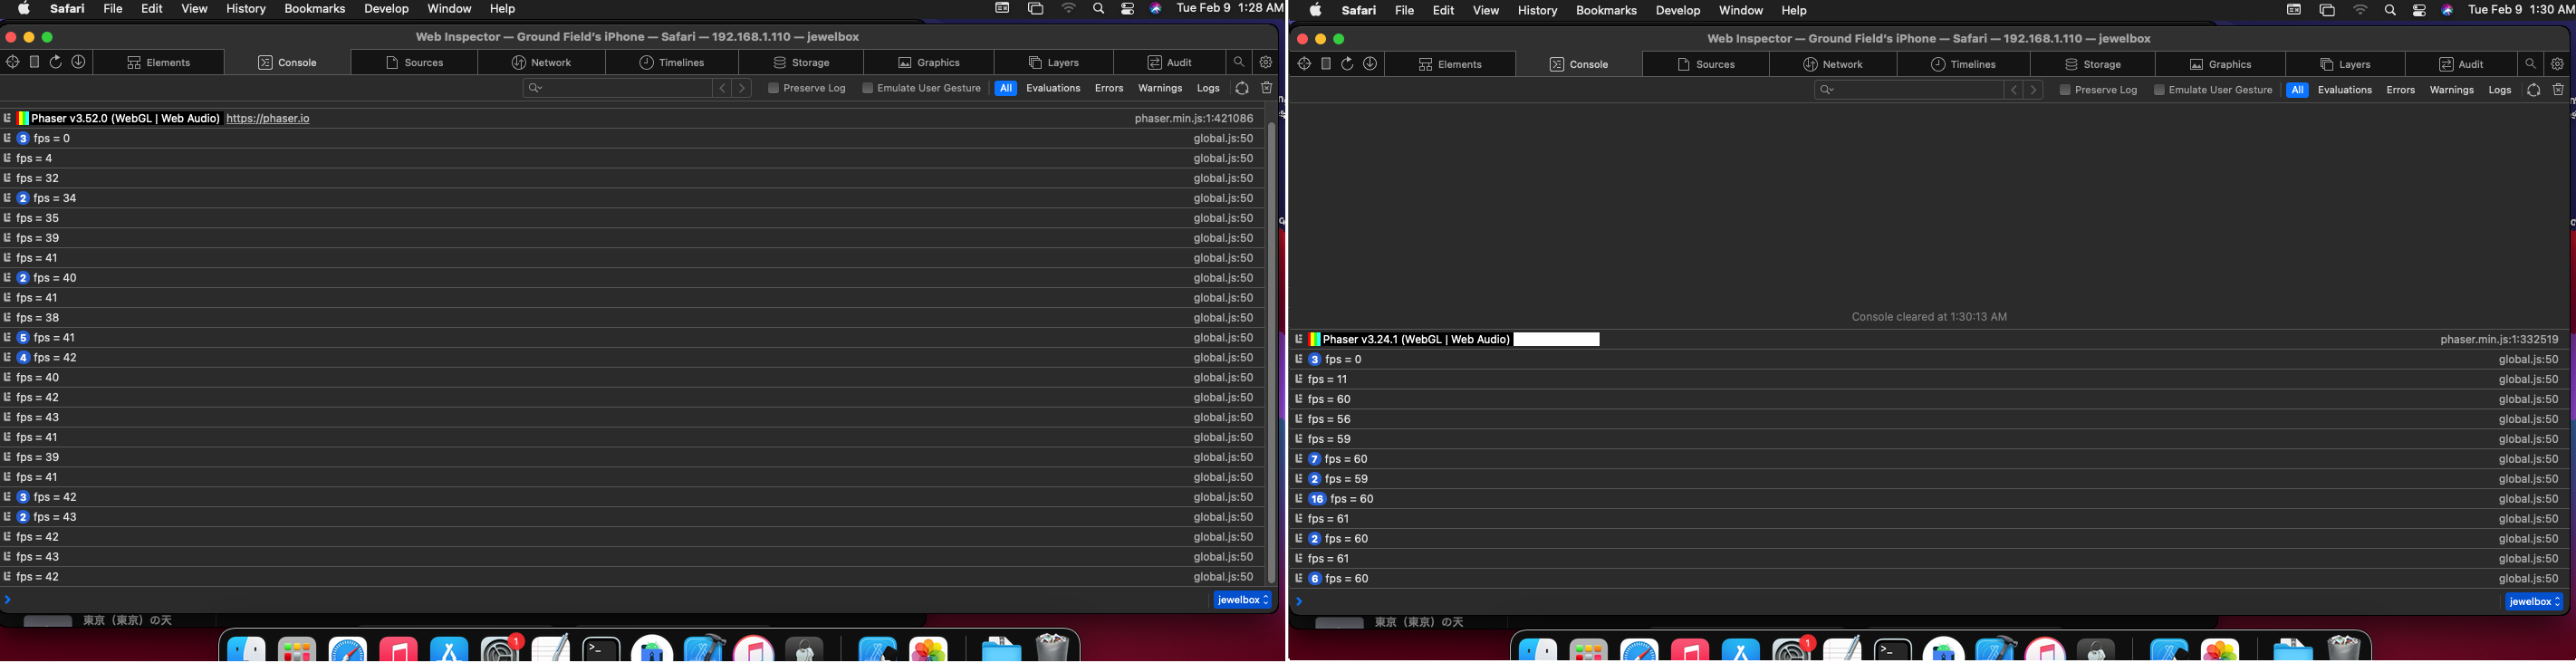The height and width of the screenshot is (663, 2576).
Task: Click the Wi-Fi icon in left menu bar
Action: tap(1069, 9)
